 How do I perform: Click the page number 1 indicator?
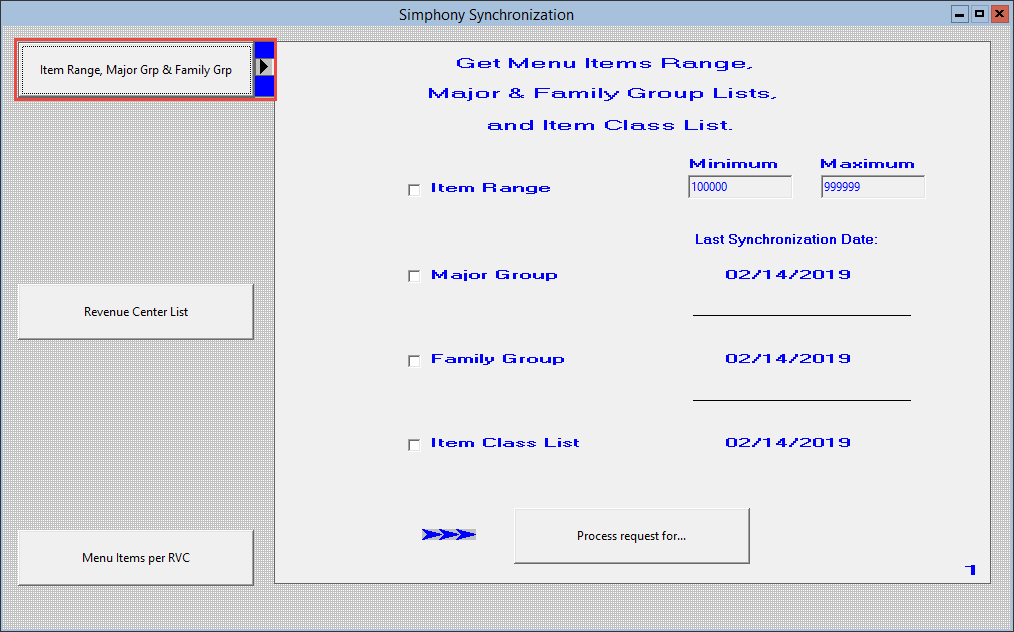pos(970,570)
